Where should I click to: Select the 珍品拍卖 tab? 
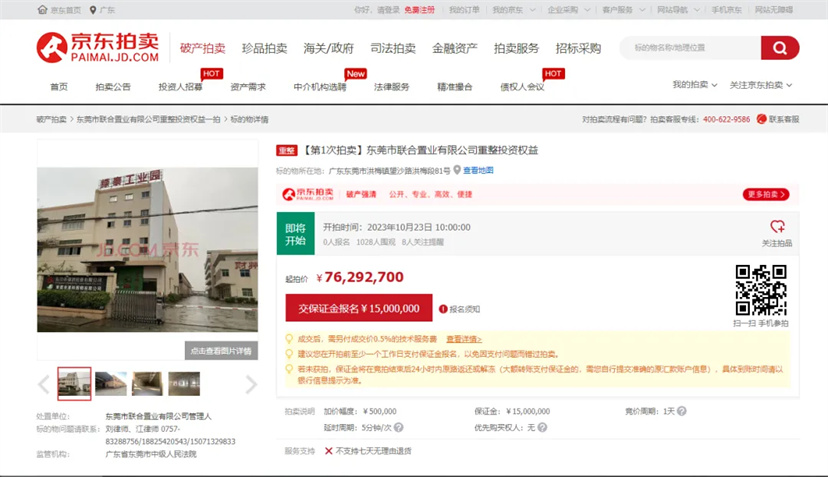[265, 48]
